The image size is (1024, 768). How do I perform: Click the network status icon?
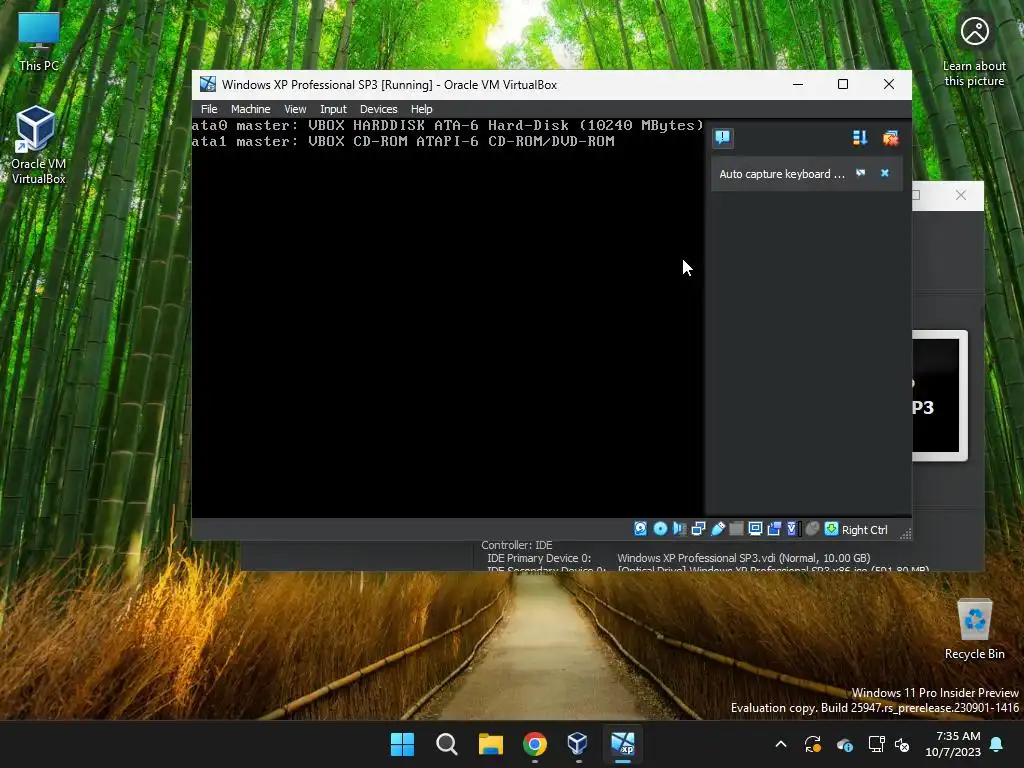[x=698, y=529]
